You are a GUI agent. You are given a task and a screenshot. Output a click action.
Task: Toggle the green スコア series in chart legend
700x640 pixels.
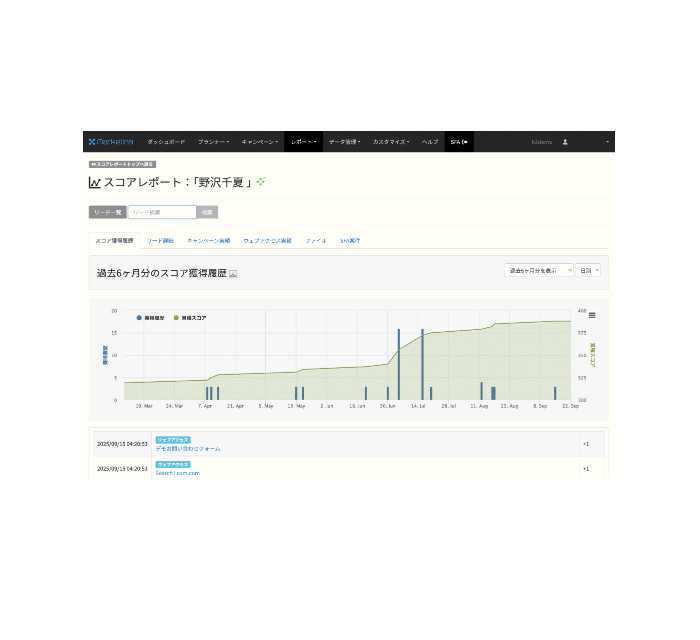[190, 318]
